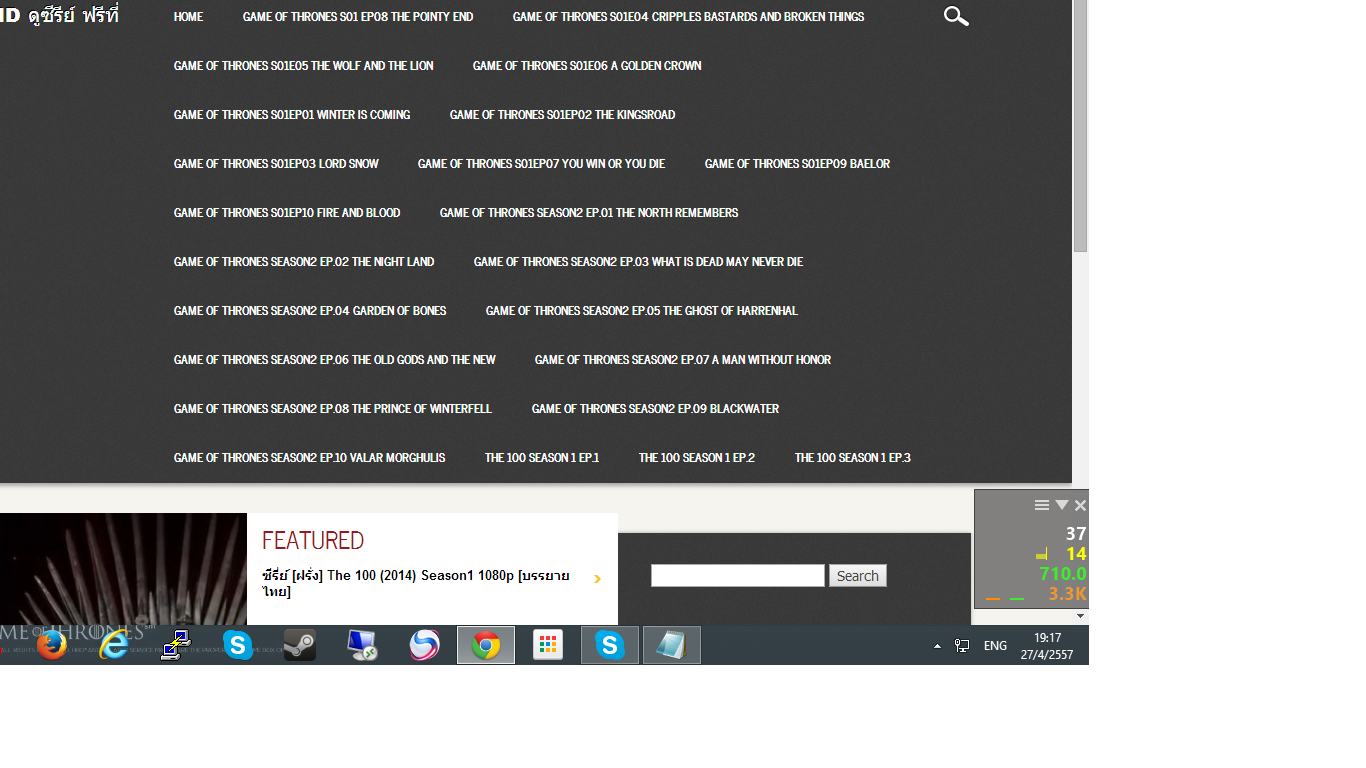Open Season2 EP.10 Valar Morghulis link
The image size is (1366, 768).
[x=309, y=458]
